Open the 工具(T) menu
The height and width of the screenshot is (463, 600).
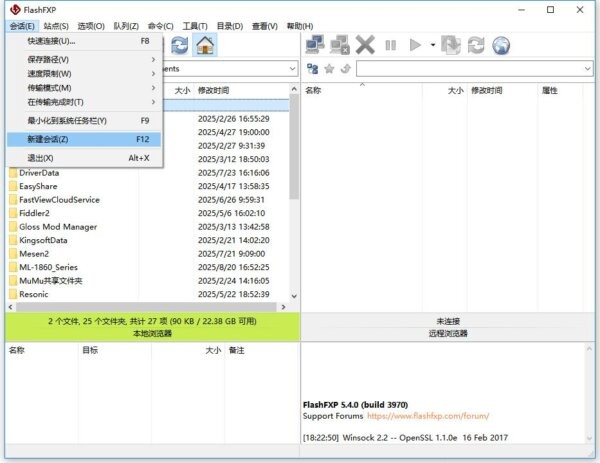click(x=195, y=26)
